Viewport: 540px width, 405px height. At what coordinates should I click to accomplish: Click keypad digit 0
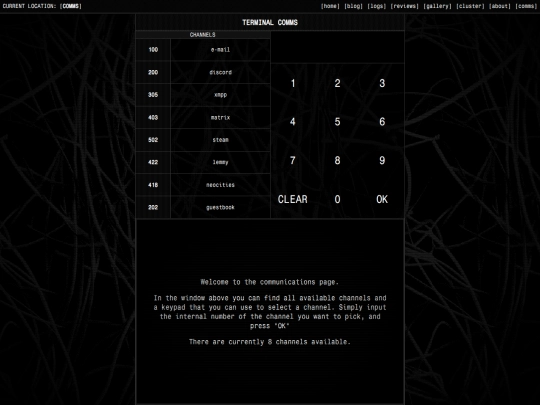tap(338, 199)
